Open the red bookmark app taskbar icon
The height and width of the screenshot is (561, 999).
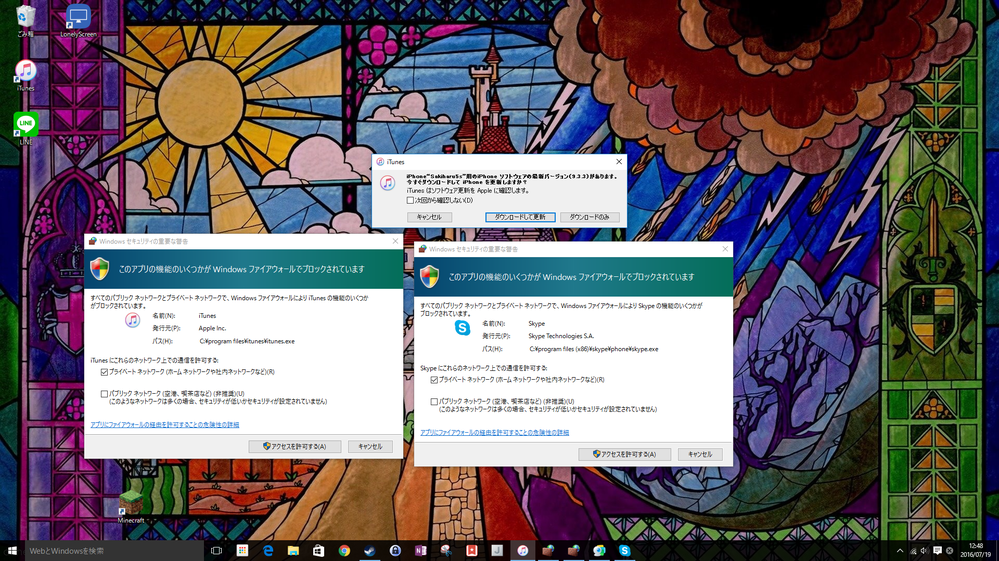click(471, 550)
